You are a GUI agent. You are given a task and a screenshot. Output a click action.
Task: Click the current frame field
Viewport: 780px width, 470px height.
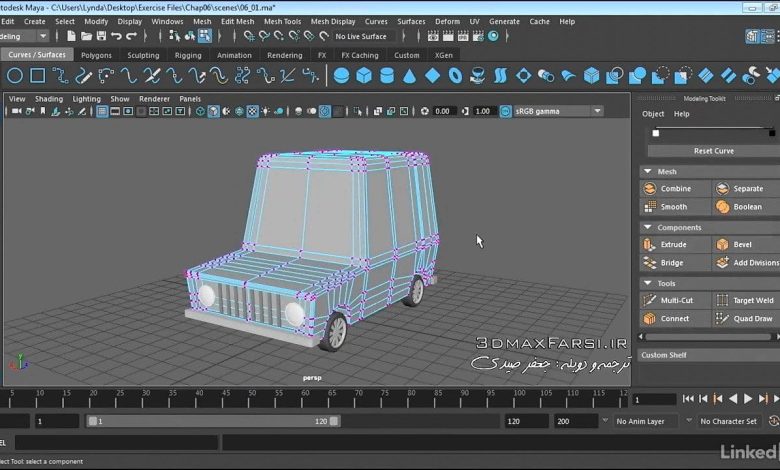[x=654, y=399]
